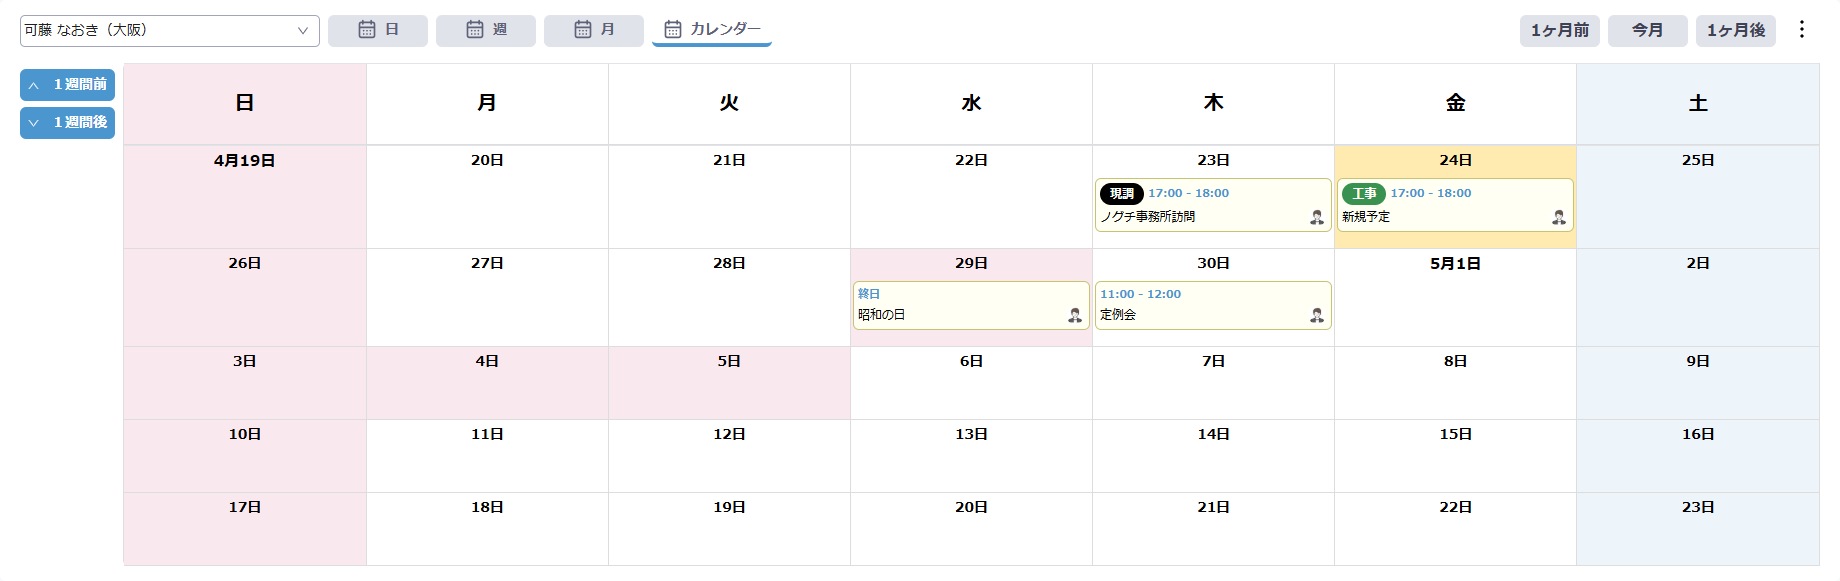
Task: Select the 17日 Sunday cell
Action: pyautogui.click(x=245, y=529)
